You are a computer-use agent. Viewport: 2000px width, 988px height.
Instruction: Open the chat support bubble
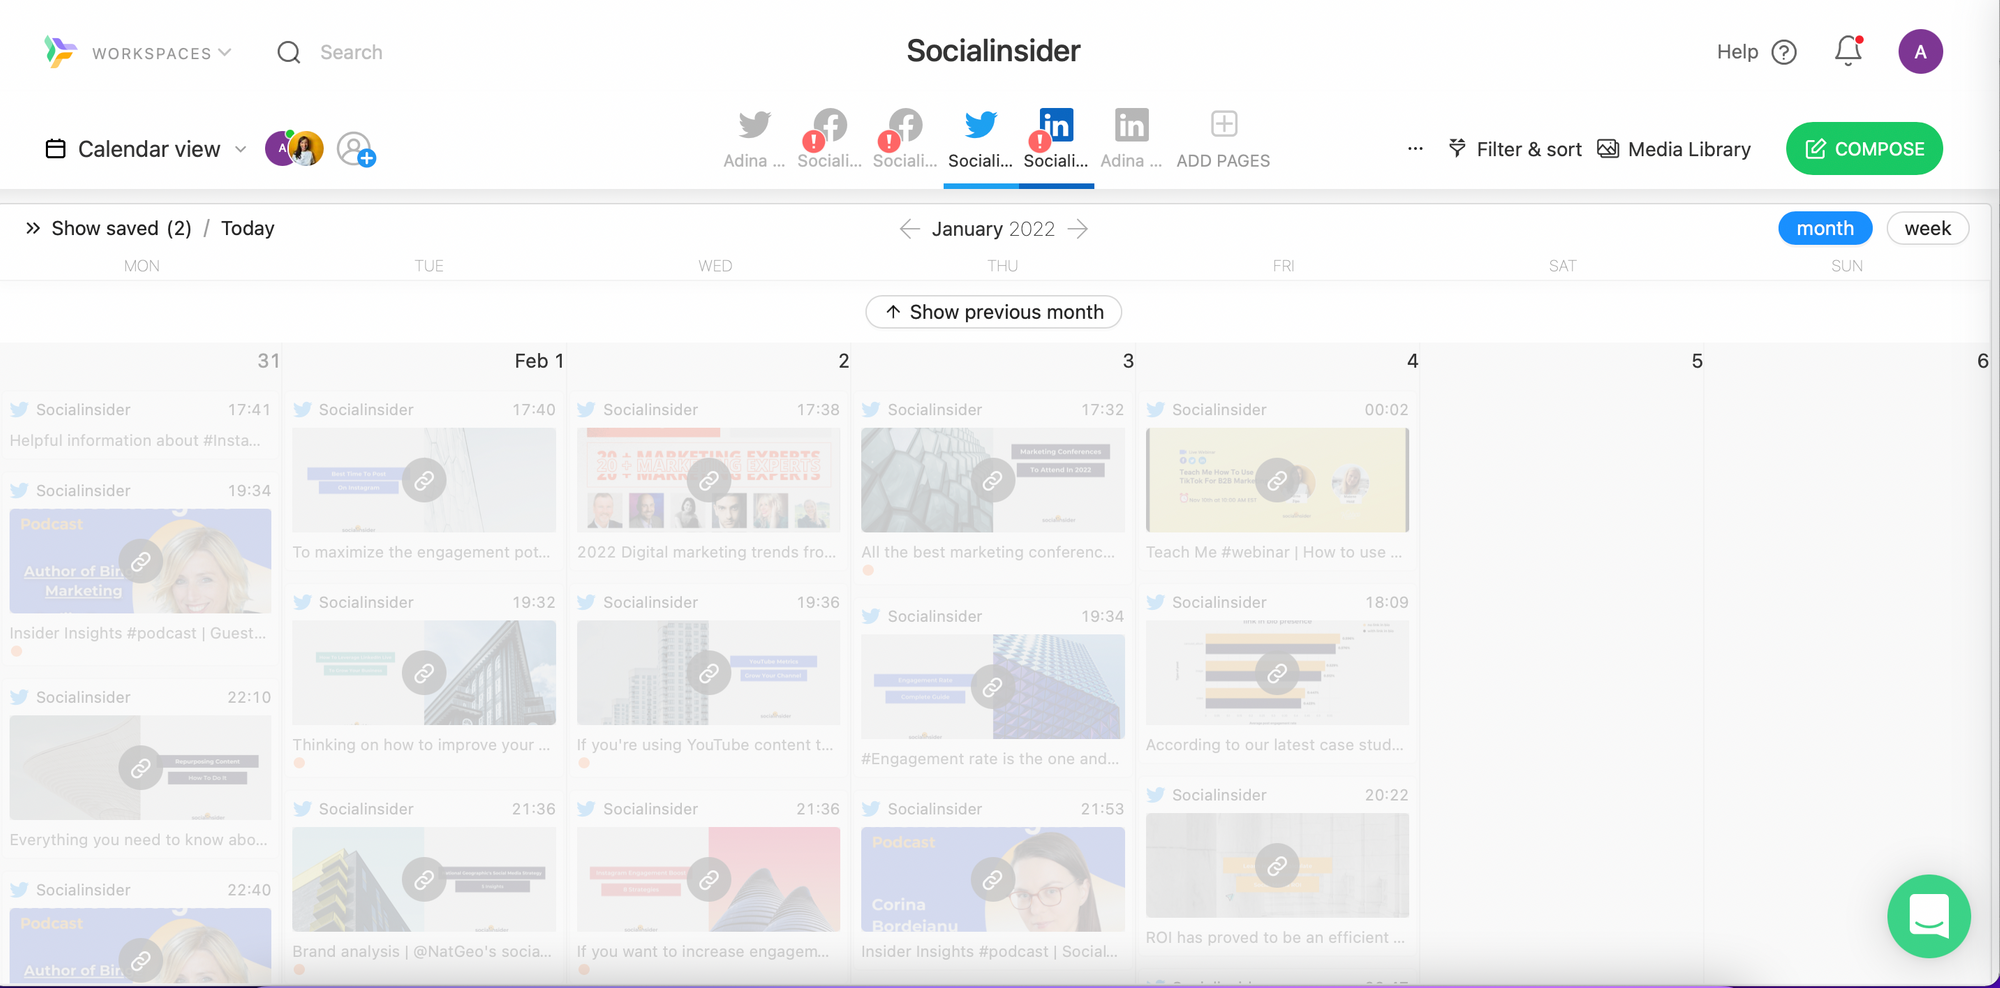click(1928, 916)
